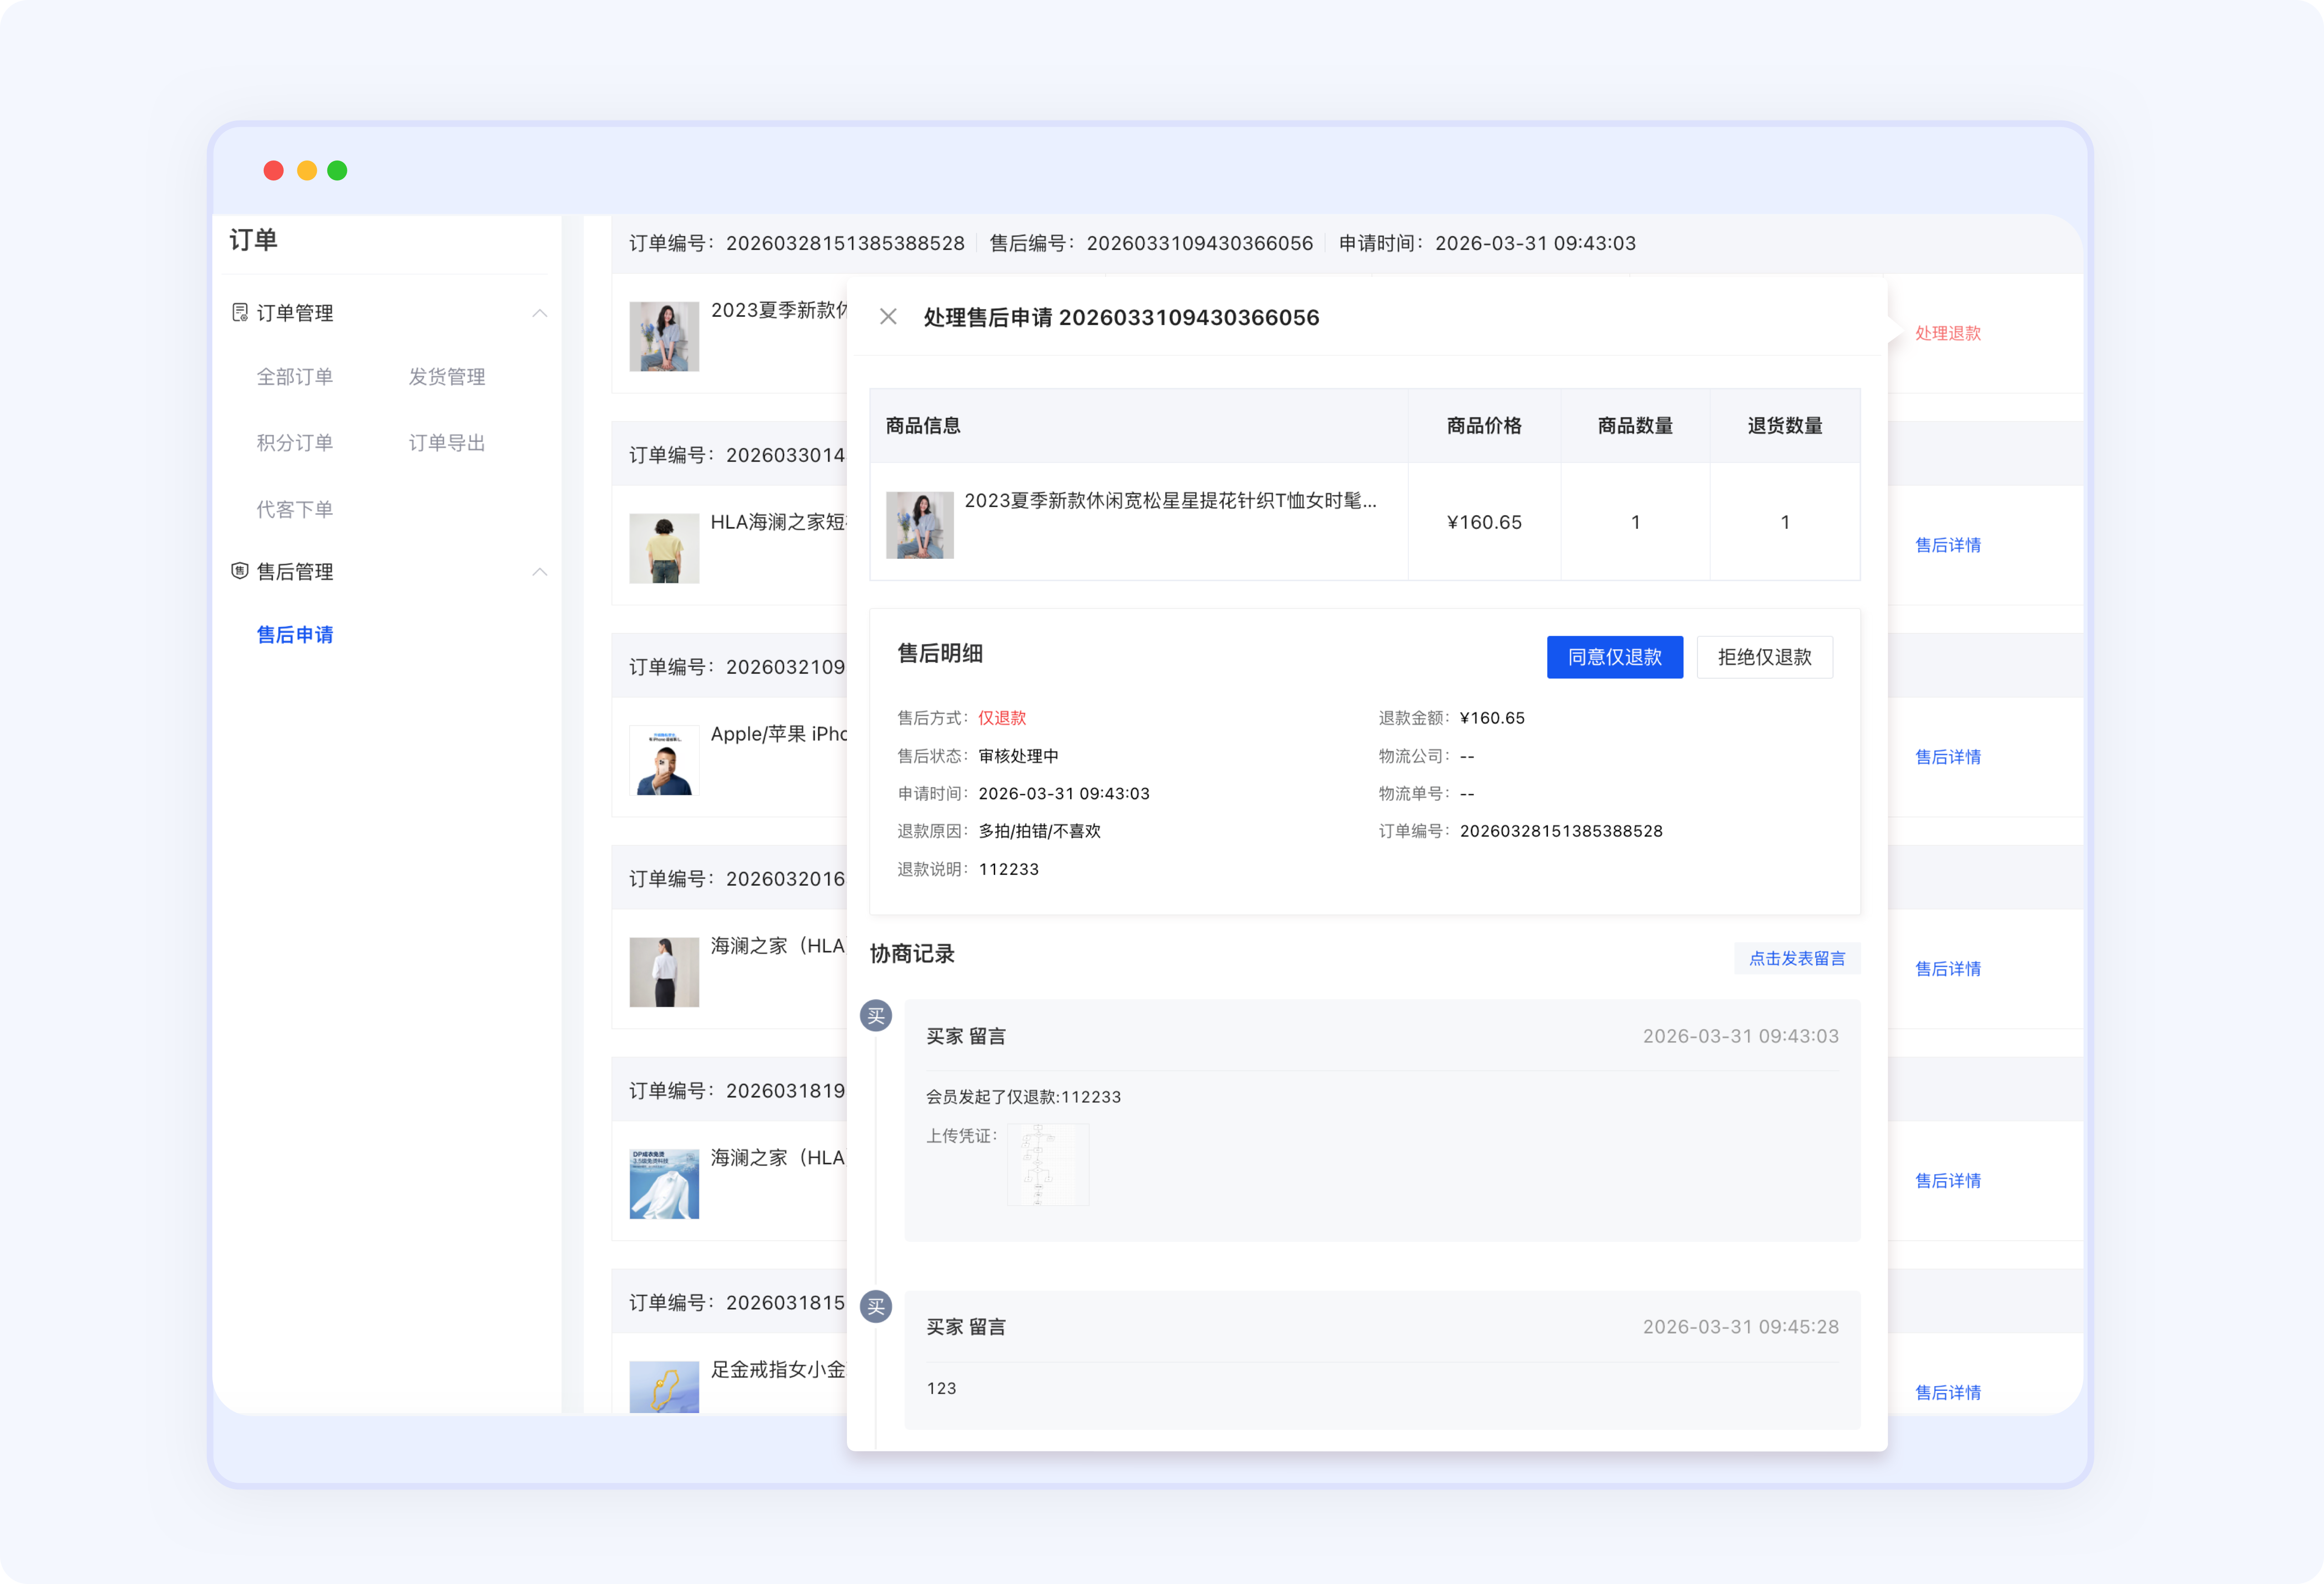Click the 售后管理 shield icon
This screenshot has width=2324, height=1584.
coord(240,571)
